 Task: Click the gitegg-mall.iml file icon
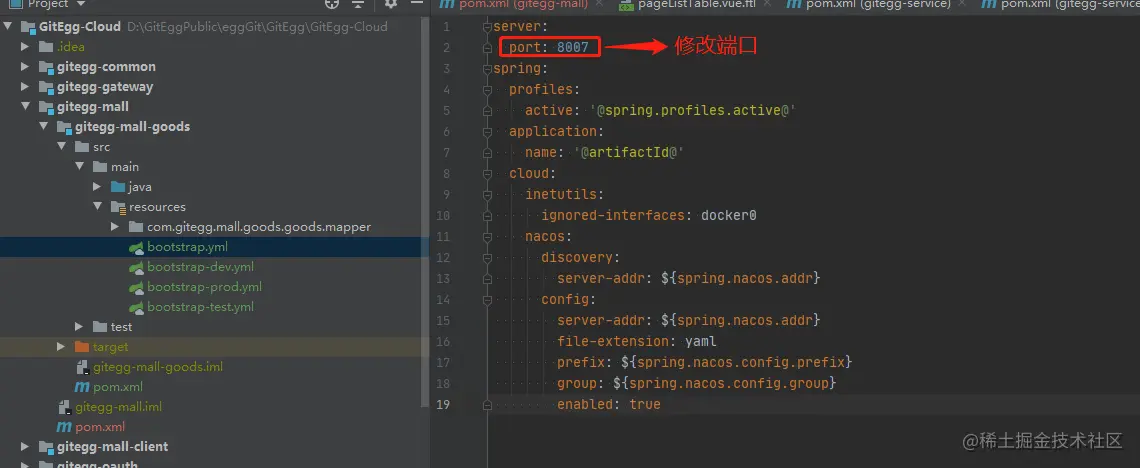click(65, 407)
